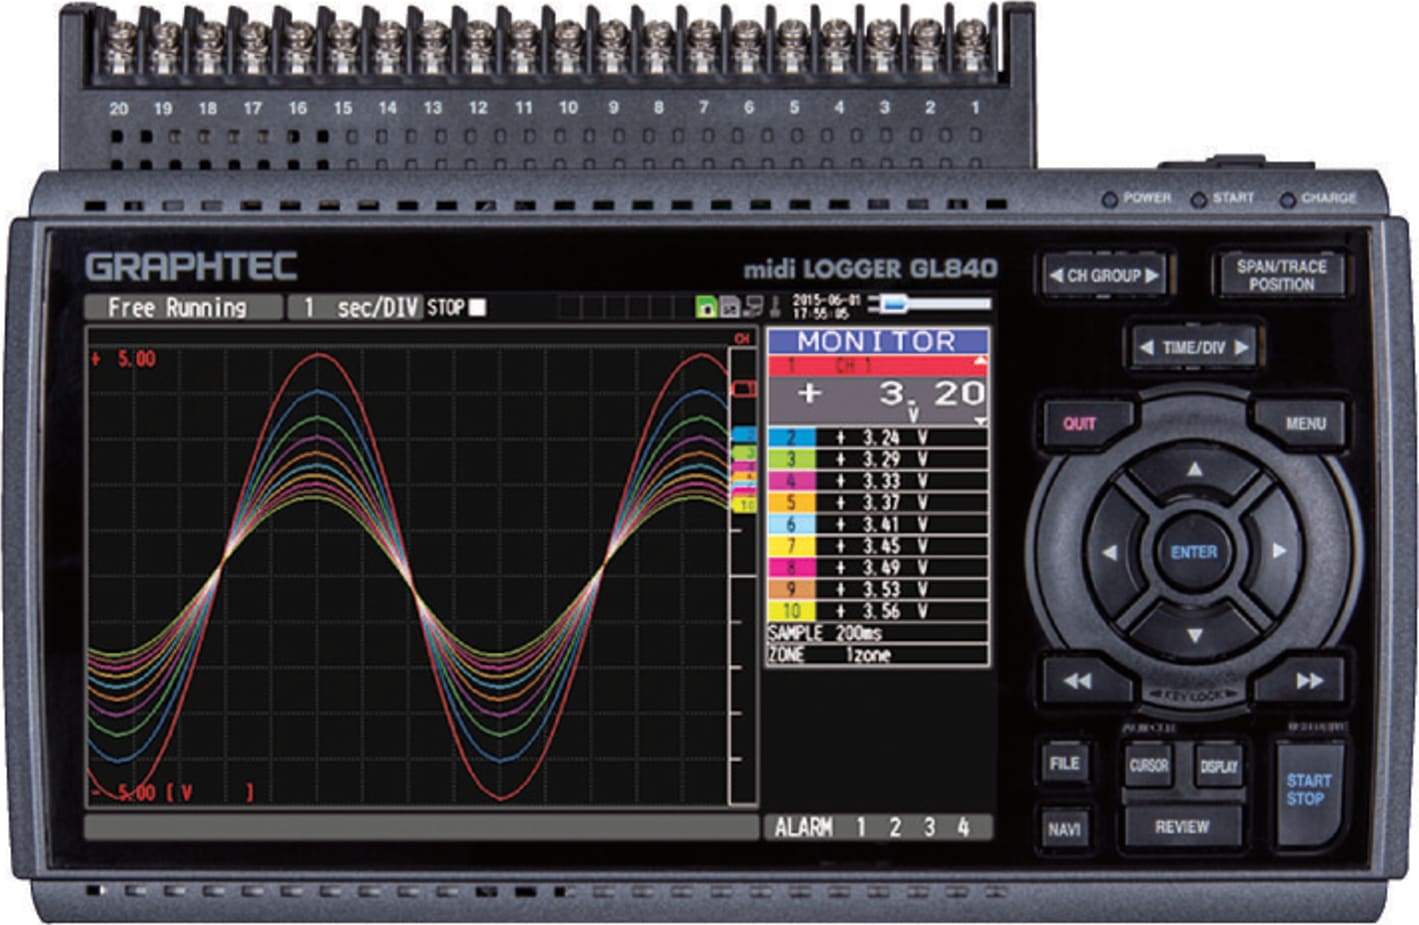Screen dimensions: 1419x925
Task: Check the START LED indicator
Action: [x=1198, y=200]
